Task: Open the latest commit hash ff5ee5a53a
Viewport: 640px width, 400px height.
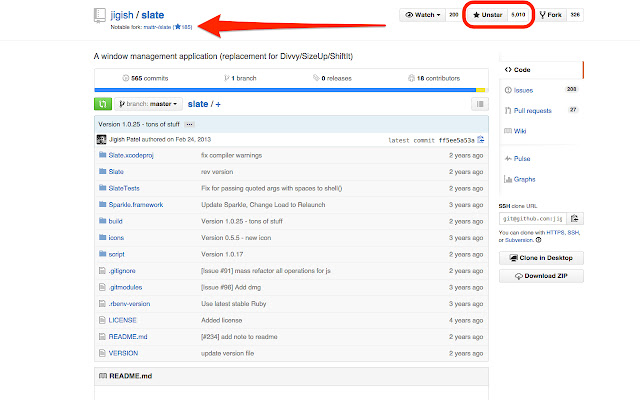Action: point(456,140)
